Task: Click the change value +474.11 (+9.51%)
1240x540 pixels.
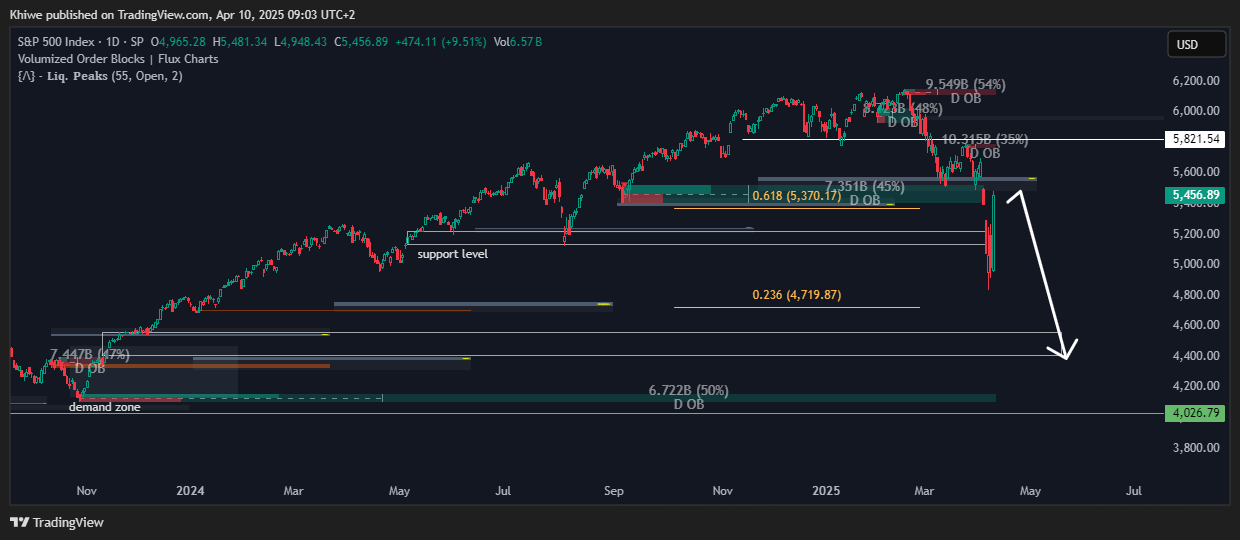Action: pyautogui.click(x=440, y=42)
